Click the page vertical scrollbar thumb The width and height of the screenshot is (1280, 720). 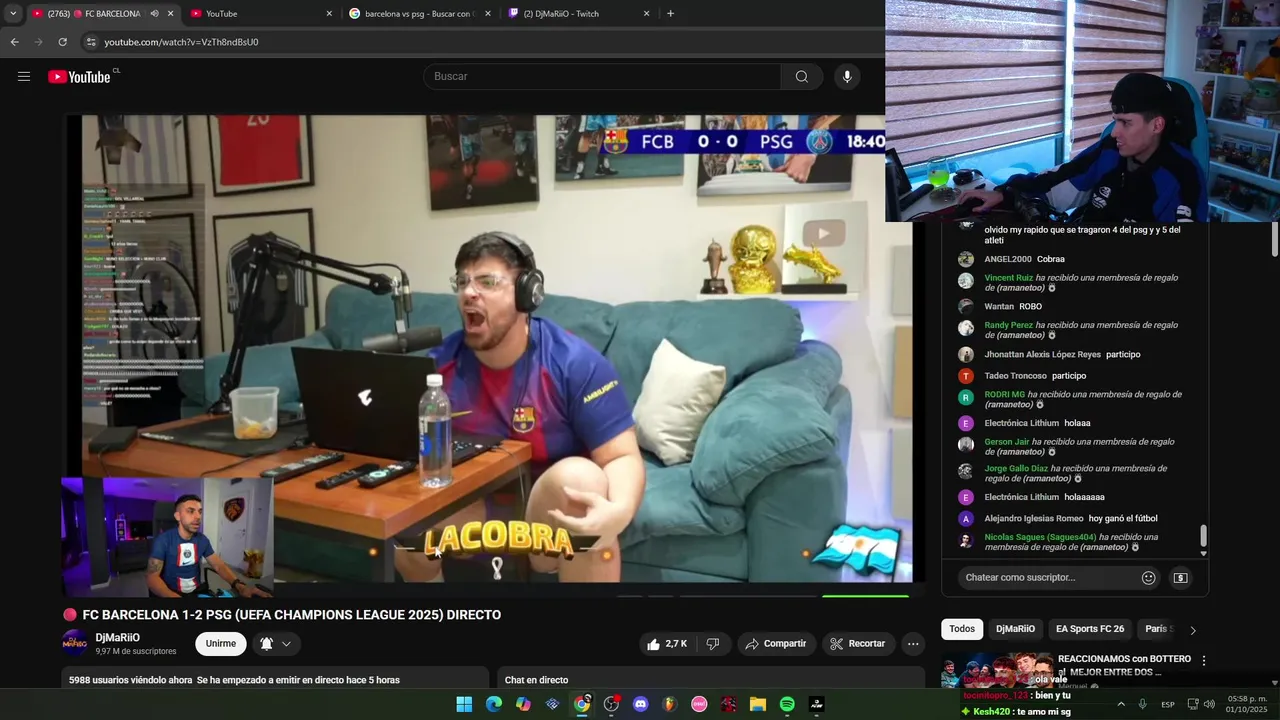tap(1274, 239)
